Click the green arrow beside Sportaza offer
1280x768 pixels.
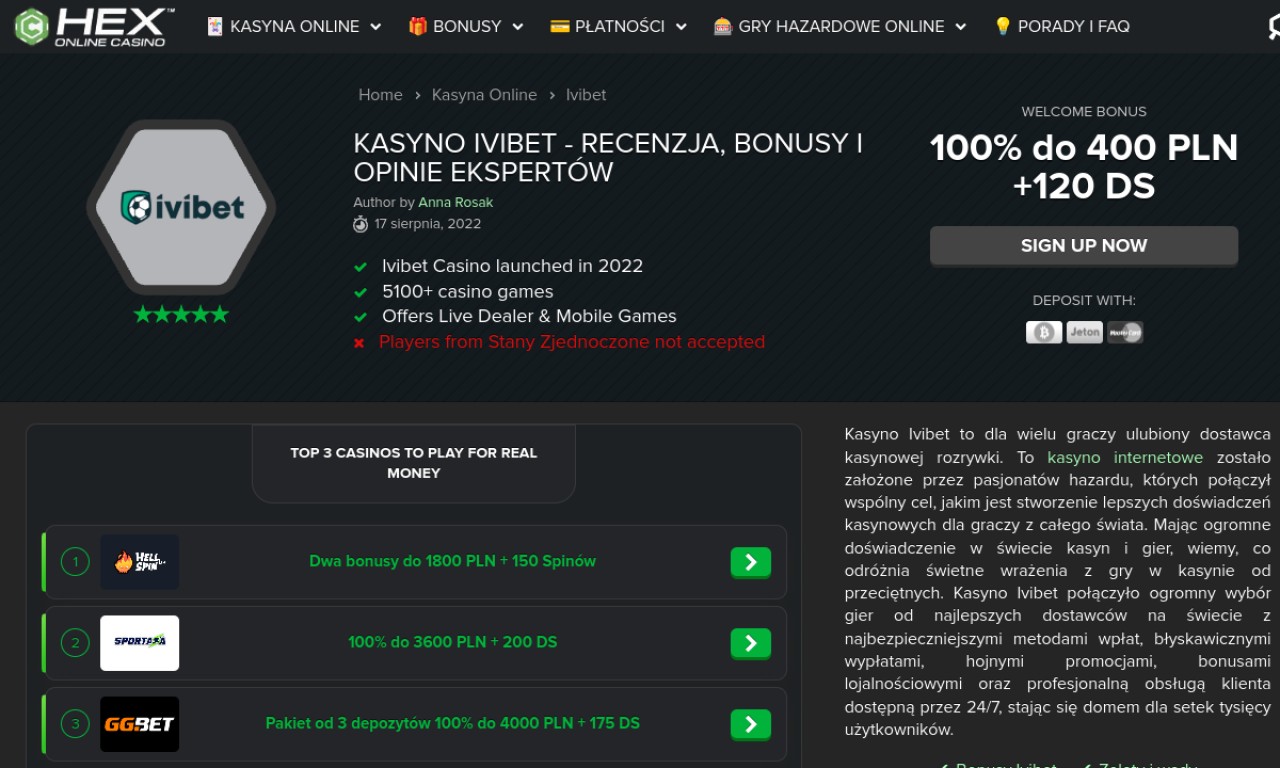751,643
